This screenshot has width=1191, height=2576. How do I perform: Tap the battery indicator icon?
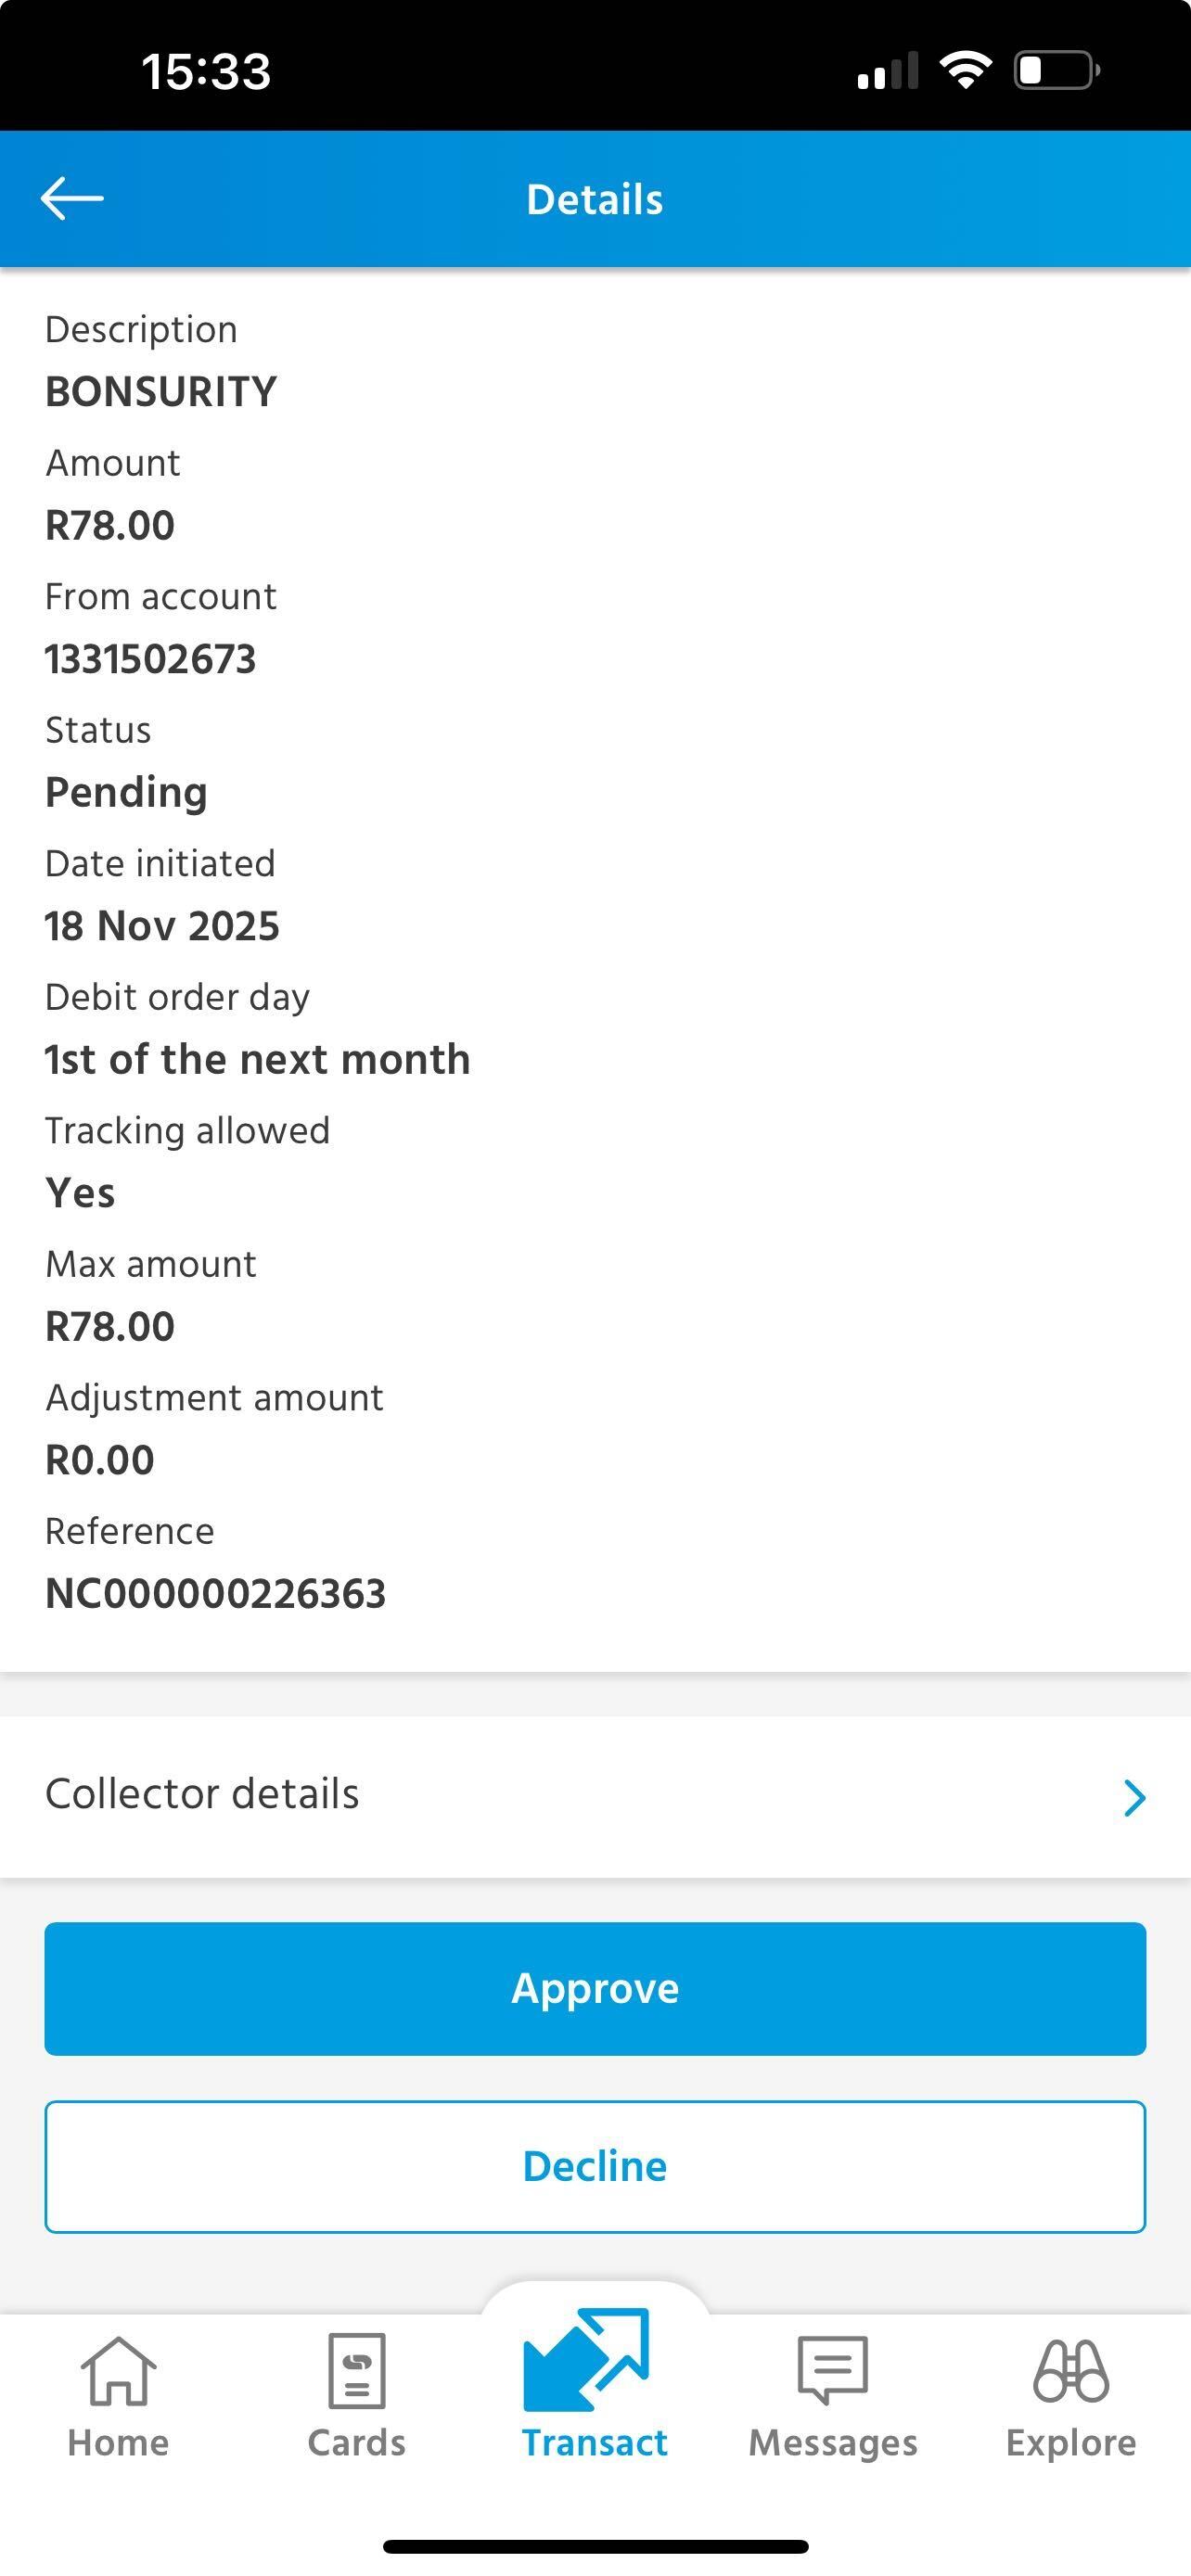pyautogui.click(x=1056, y=70)
